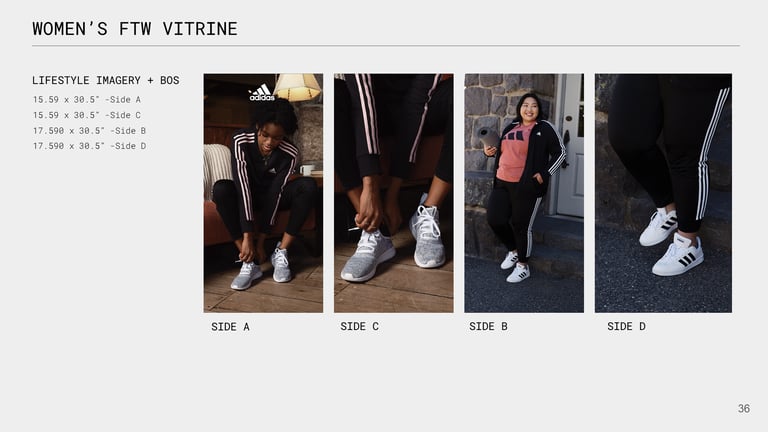Click the gray knit sneaker in Side C photo
The height and width of the screenshot is (432, 768).
coord(368,256)
